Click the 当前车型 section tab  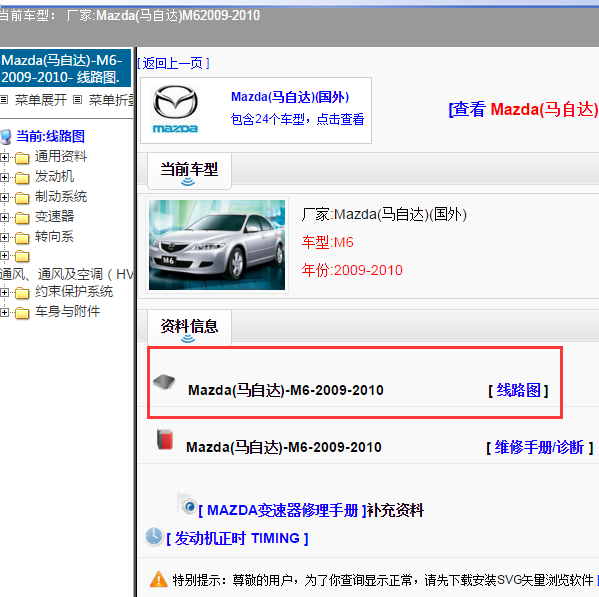[x=189, y=171]
